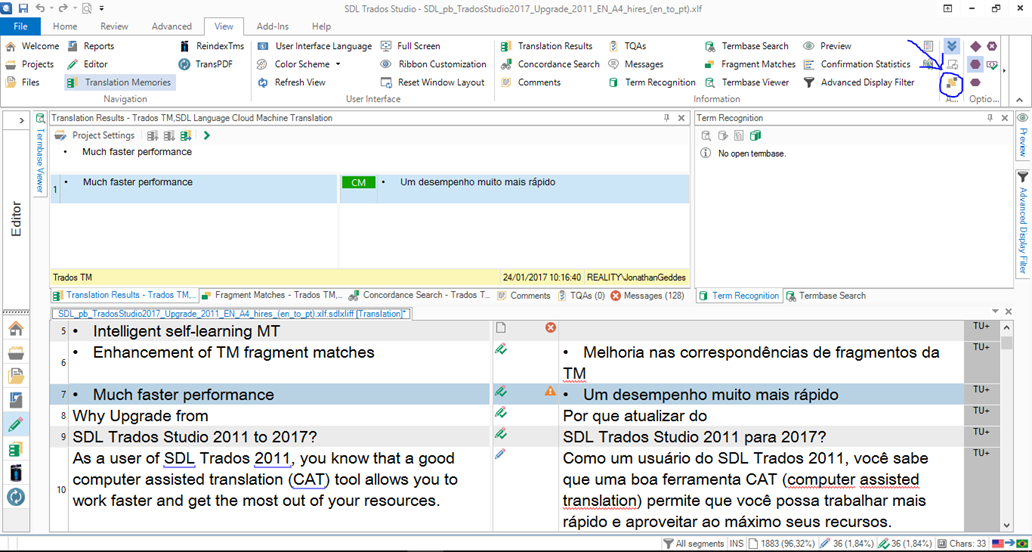
Task: Click the yellow squares icon in ribbon
Action: point(951,82)
